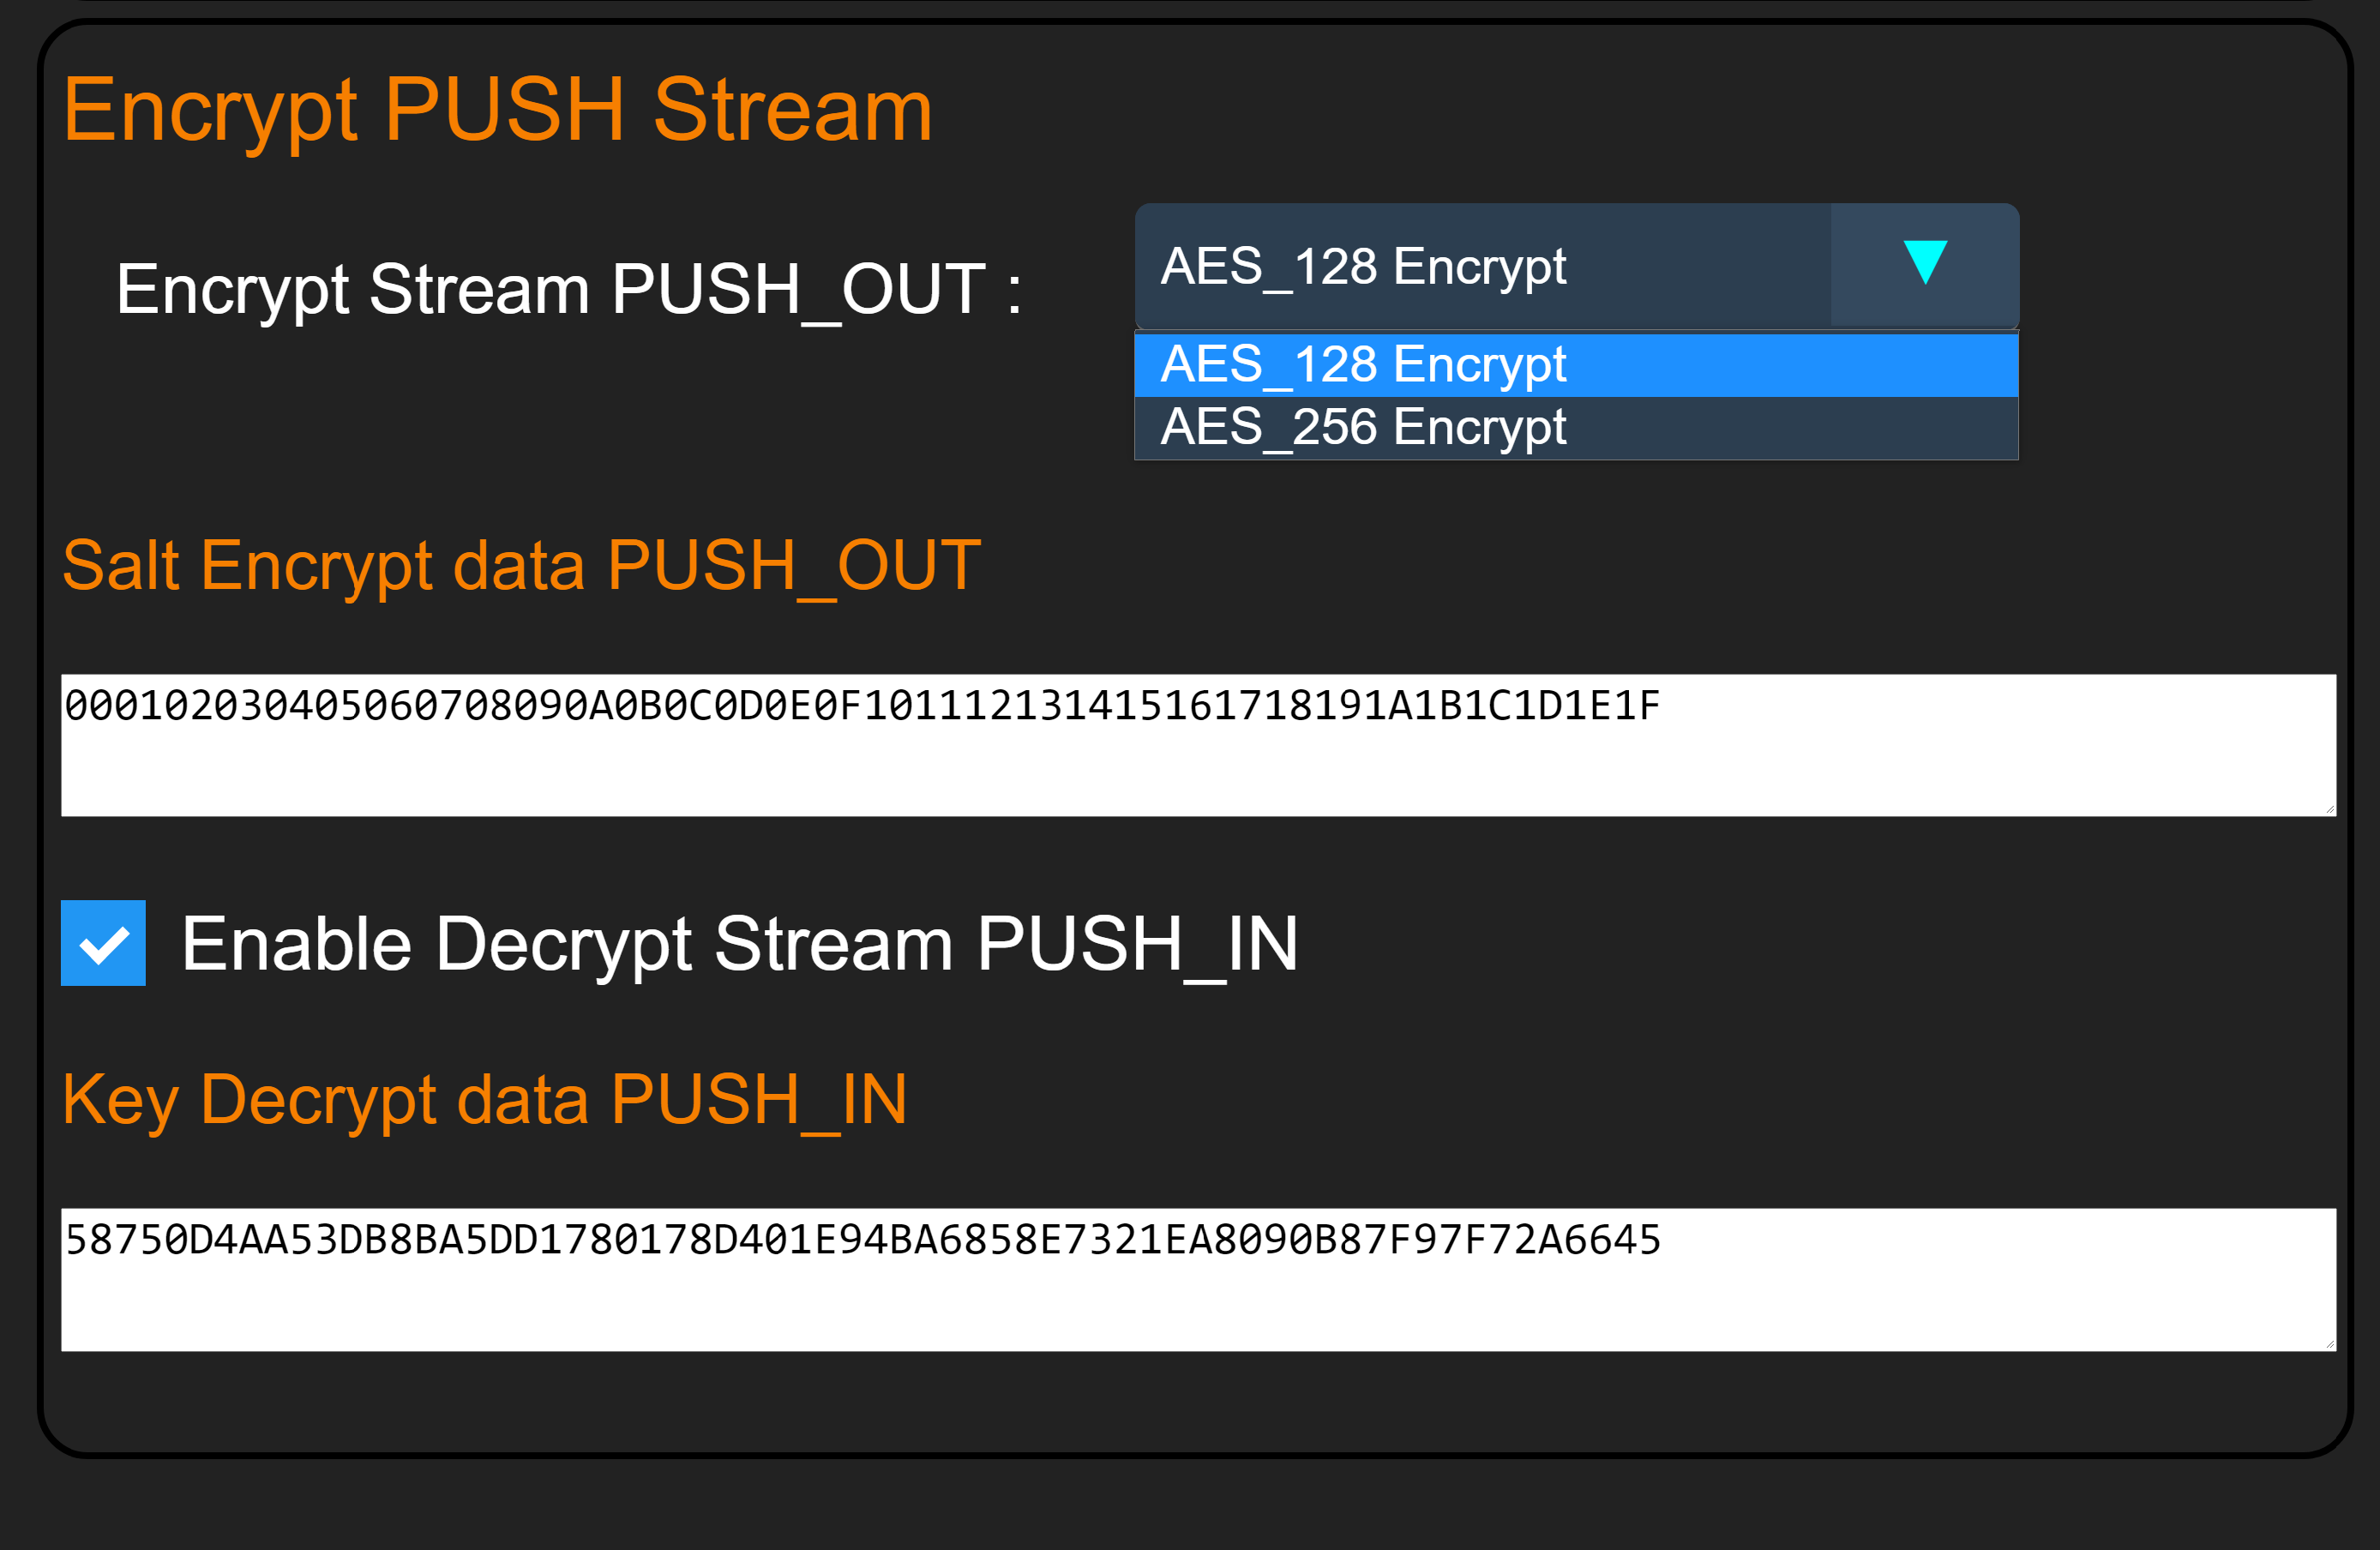Click the salt hex value starting with 000102
2380x1550 pixels.
[x=860, y=707]
